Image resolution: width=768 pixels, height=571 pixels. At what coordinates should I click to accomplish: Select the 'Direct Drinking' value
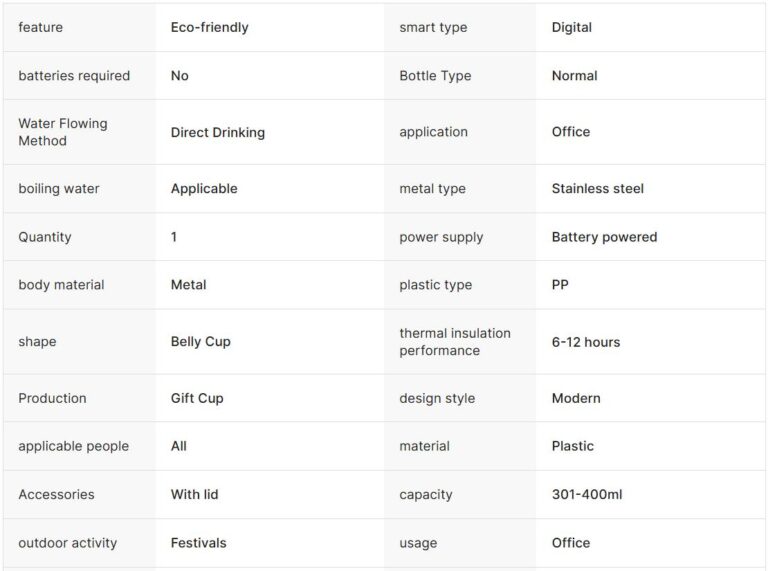click(x=217, y=132)
